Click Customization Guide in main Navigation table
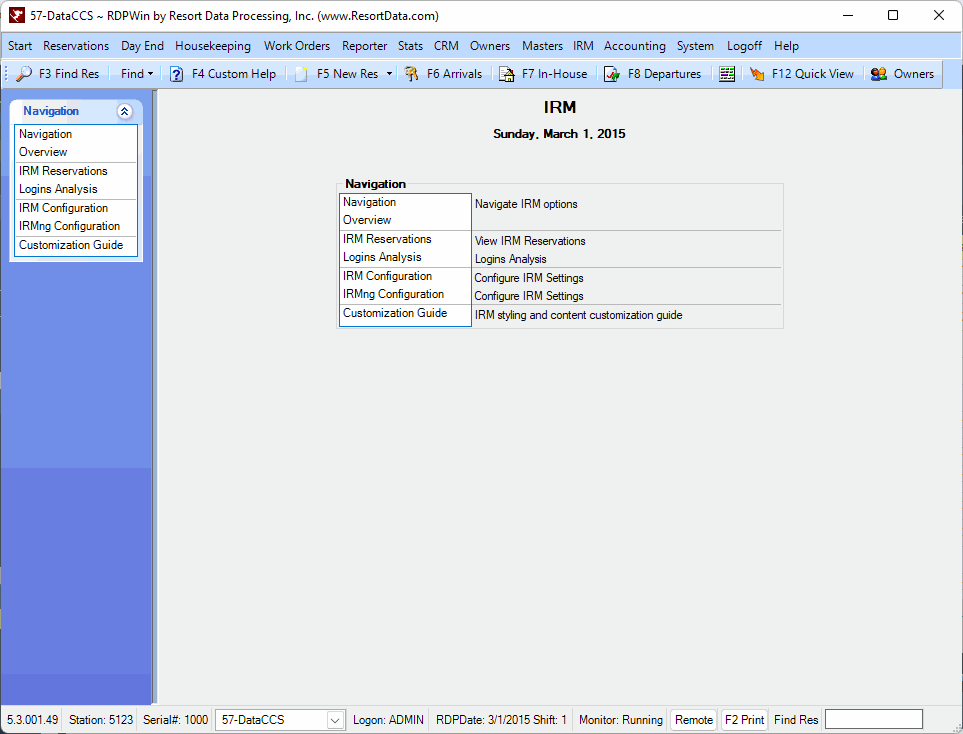The width and height of the screenshot is (963, 734). click(395, 313)
